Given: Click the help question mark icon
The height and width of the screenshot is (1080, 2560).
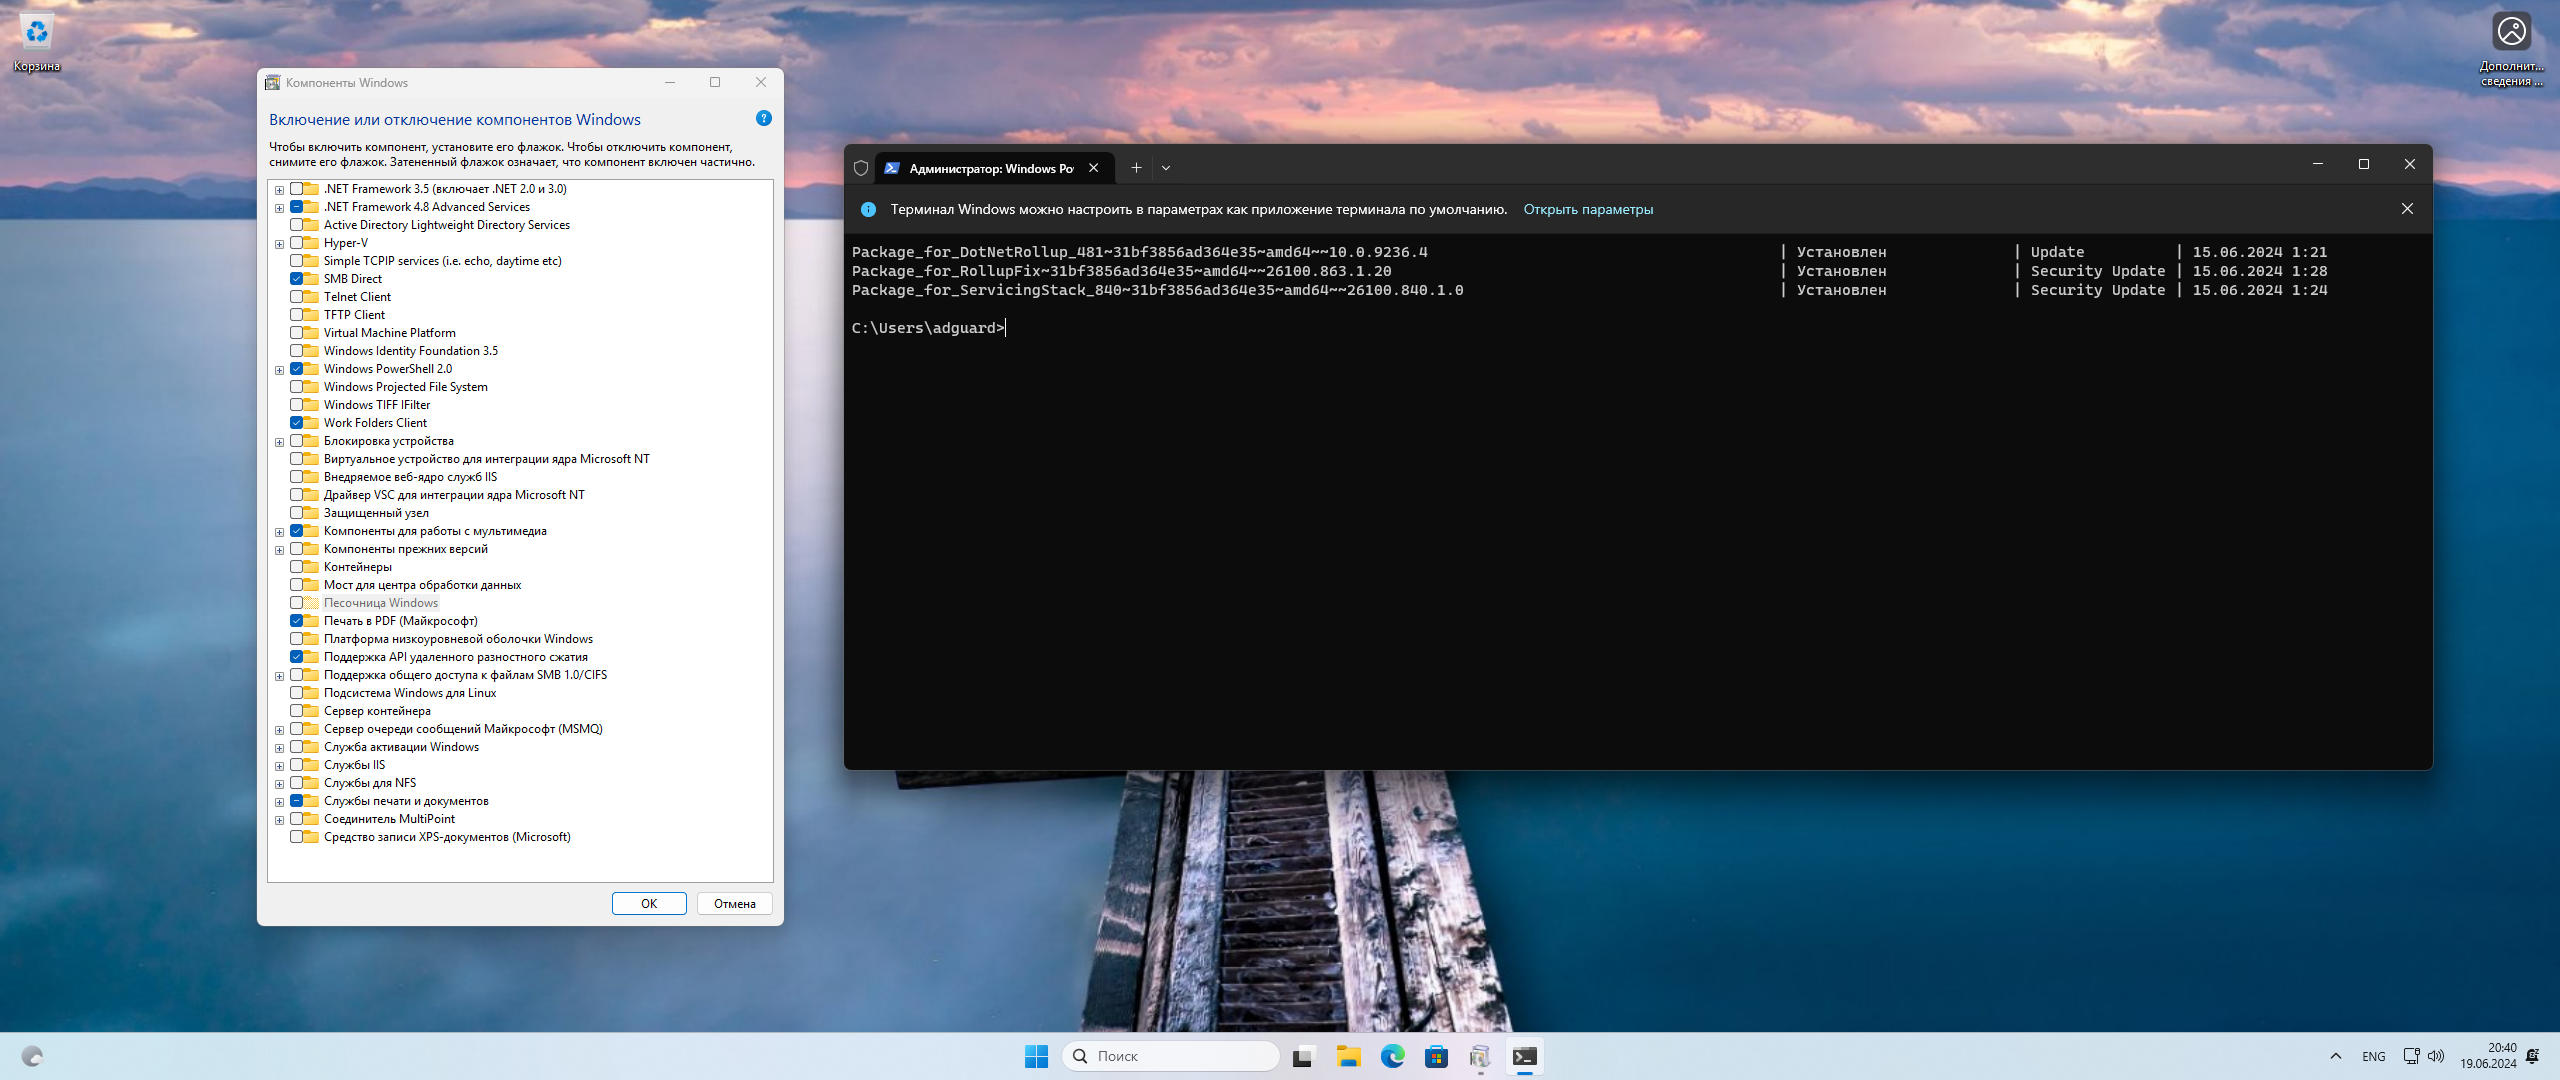Looking at the screenshot, I should (x=764, y=119).
